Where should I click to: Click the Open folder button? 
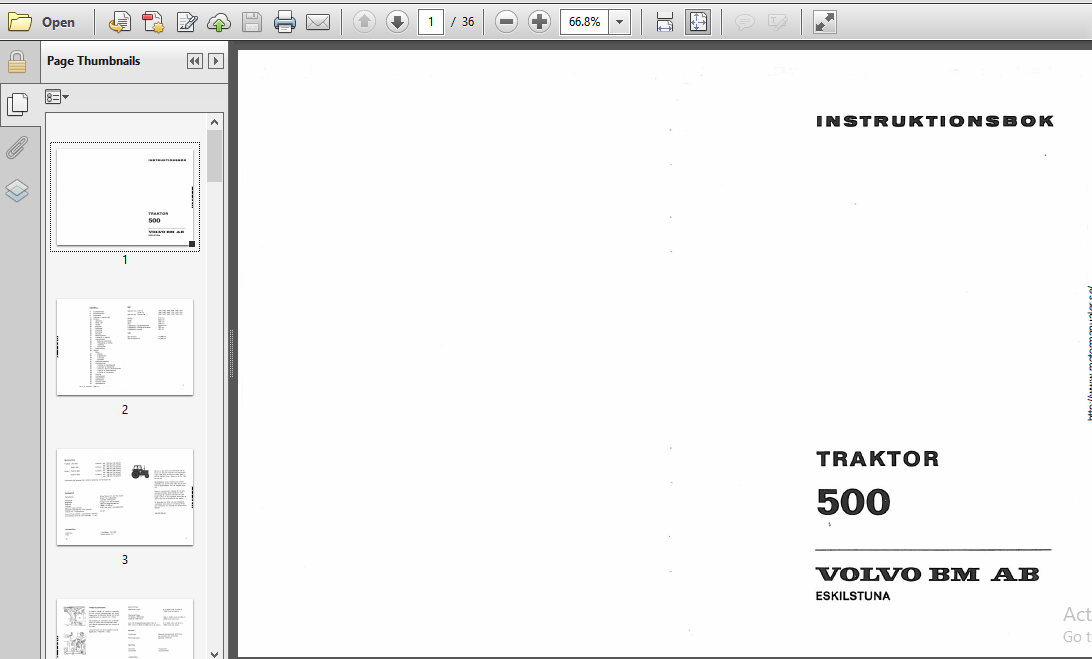coord(42,22)
